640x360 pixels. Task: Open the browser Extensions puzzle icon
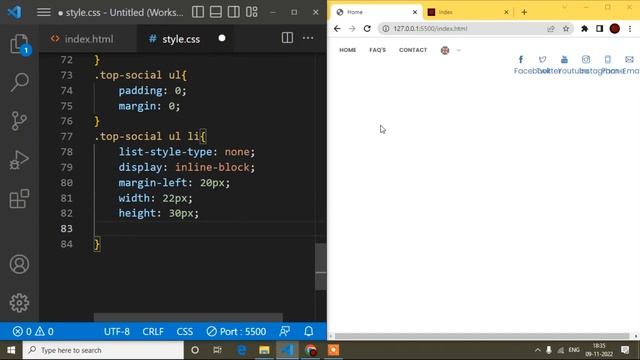tap(584, 29)
